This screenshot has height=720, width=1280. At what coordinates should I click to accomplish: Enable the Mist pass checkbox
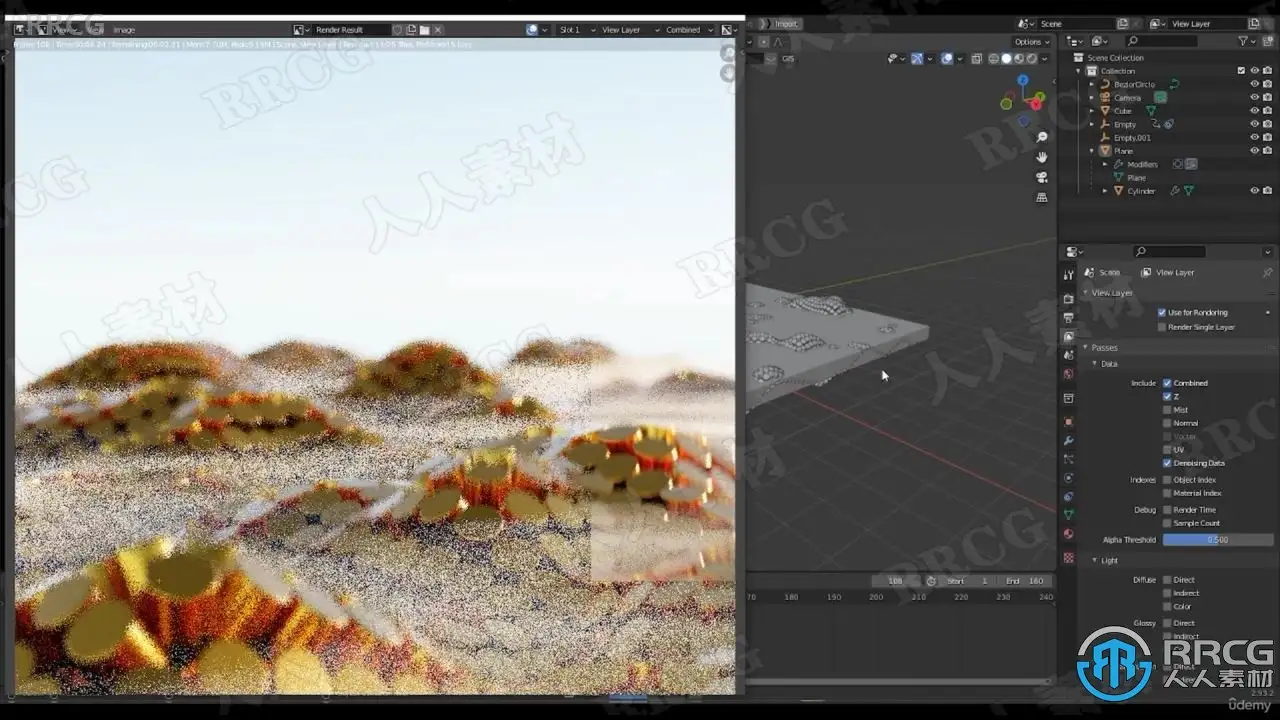point(1167,410)
